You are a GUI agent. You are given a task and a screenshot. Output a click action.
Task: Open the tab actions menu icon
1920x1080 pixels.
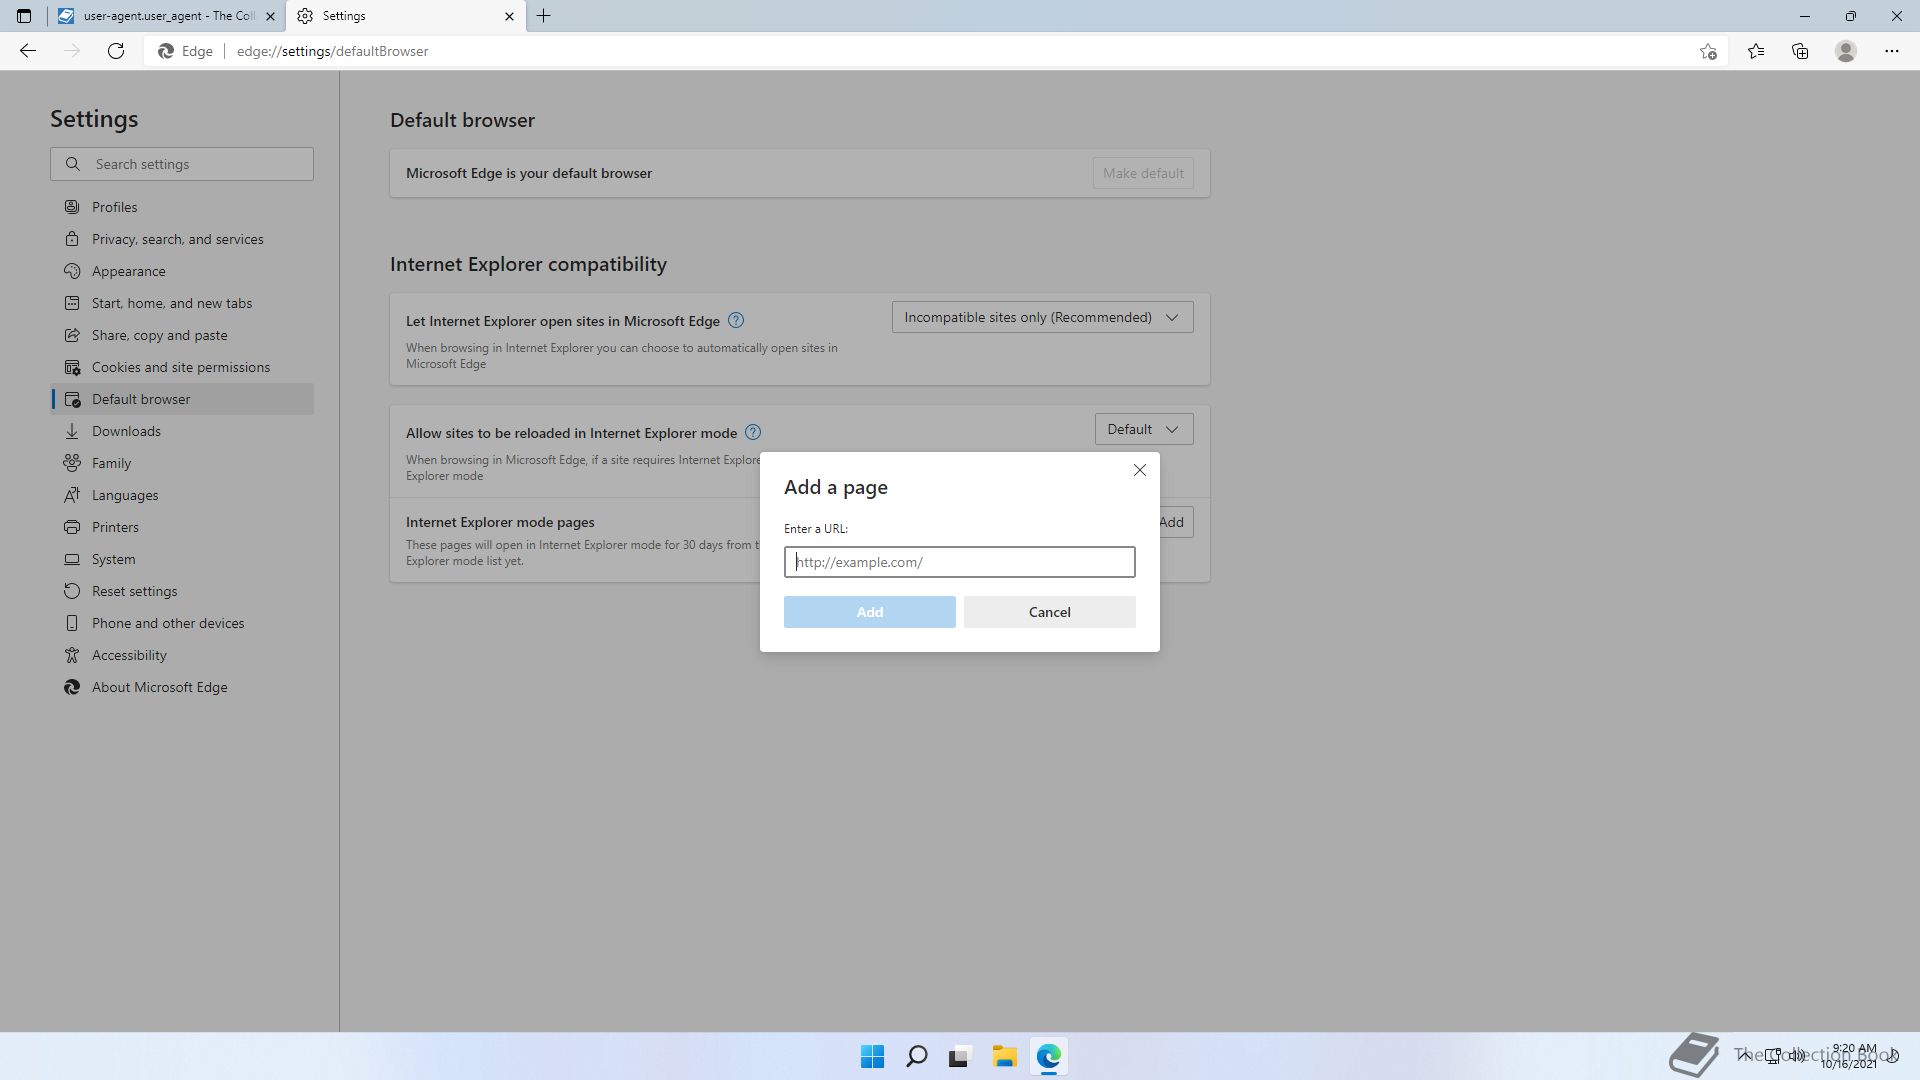click(x=24, y=16)
